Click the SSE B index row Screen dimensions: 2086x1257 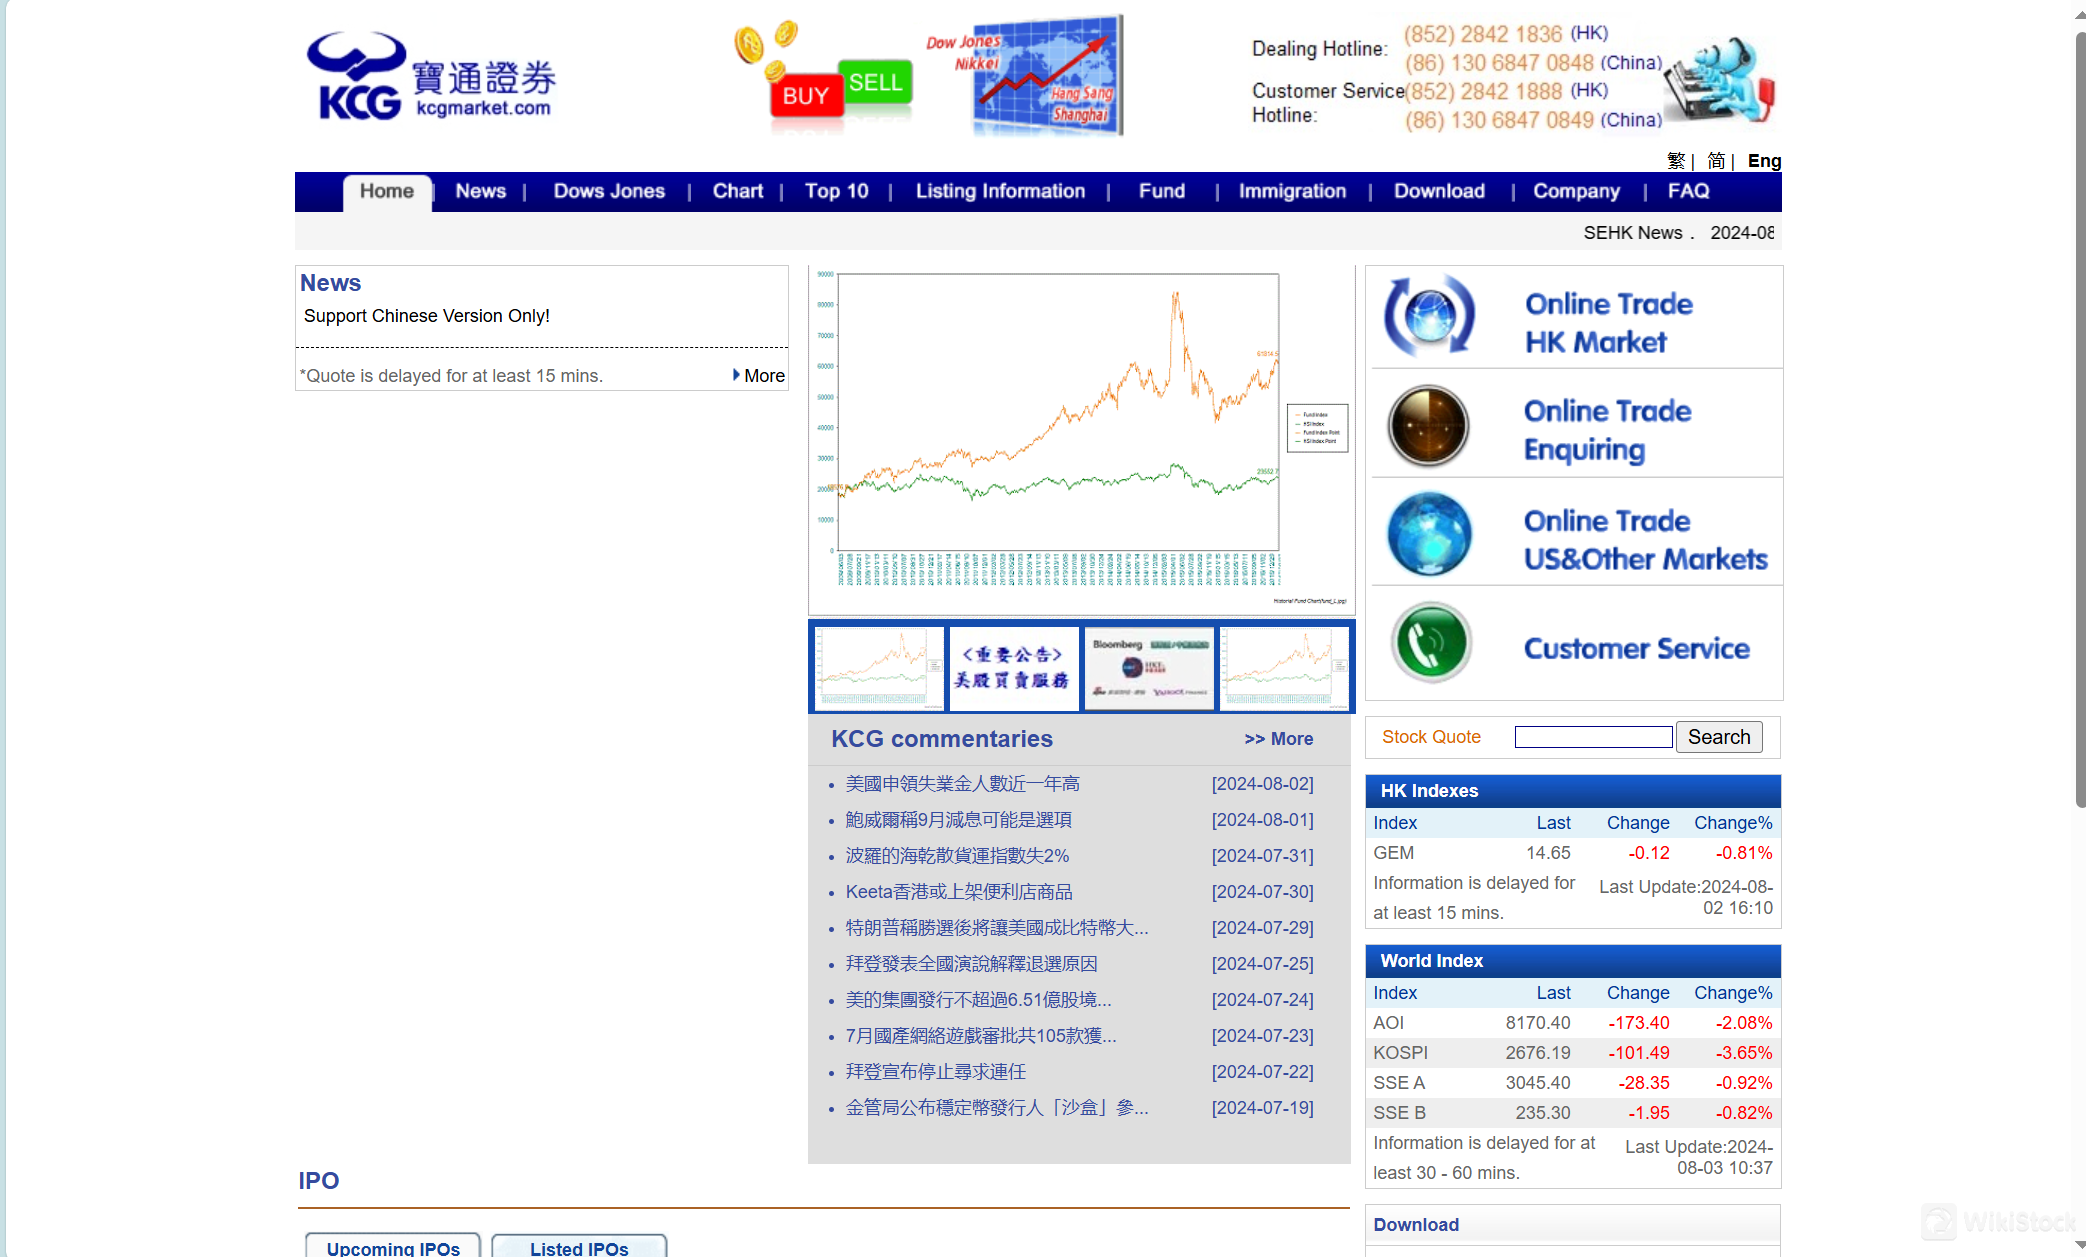coord(1572,1113)
